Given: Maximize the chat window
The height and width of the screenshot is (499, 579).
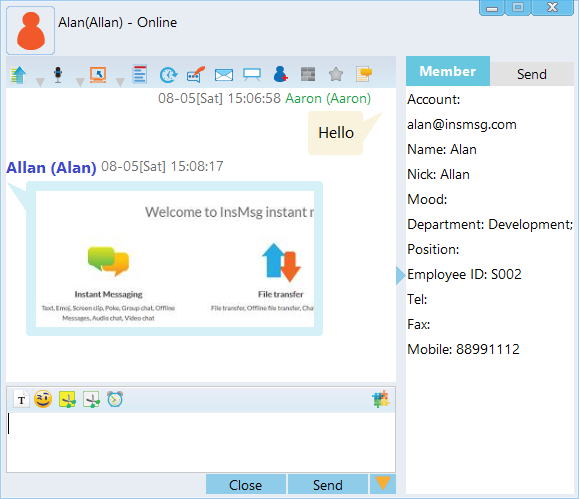Looking at the screenshot, I should click(518, 8).
